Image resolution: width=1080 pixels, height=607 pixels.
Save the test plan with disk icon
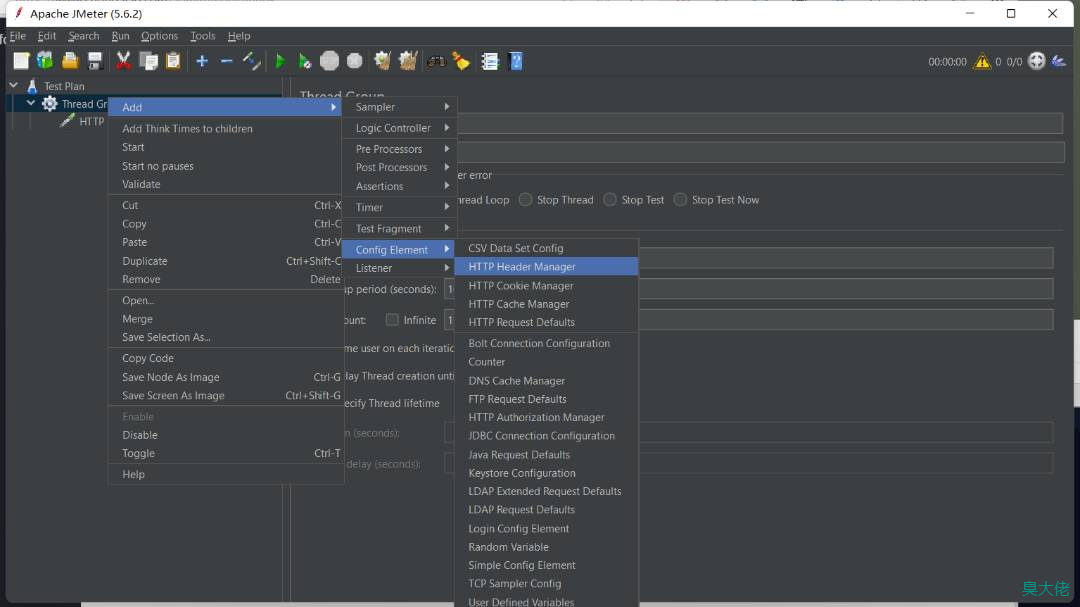click(x=95, y=61)
